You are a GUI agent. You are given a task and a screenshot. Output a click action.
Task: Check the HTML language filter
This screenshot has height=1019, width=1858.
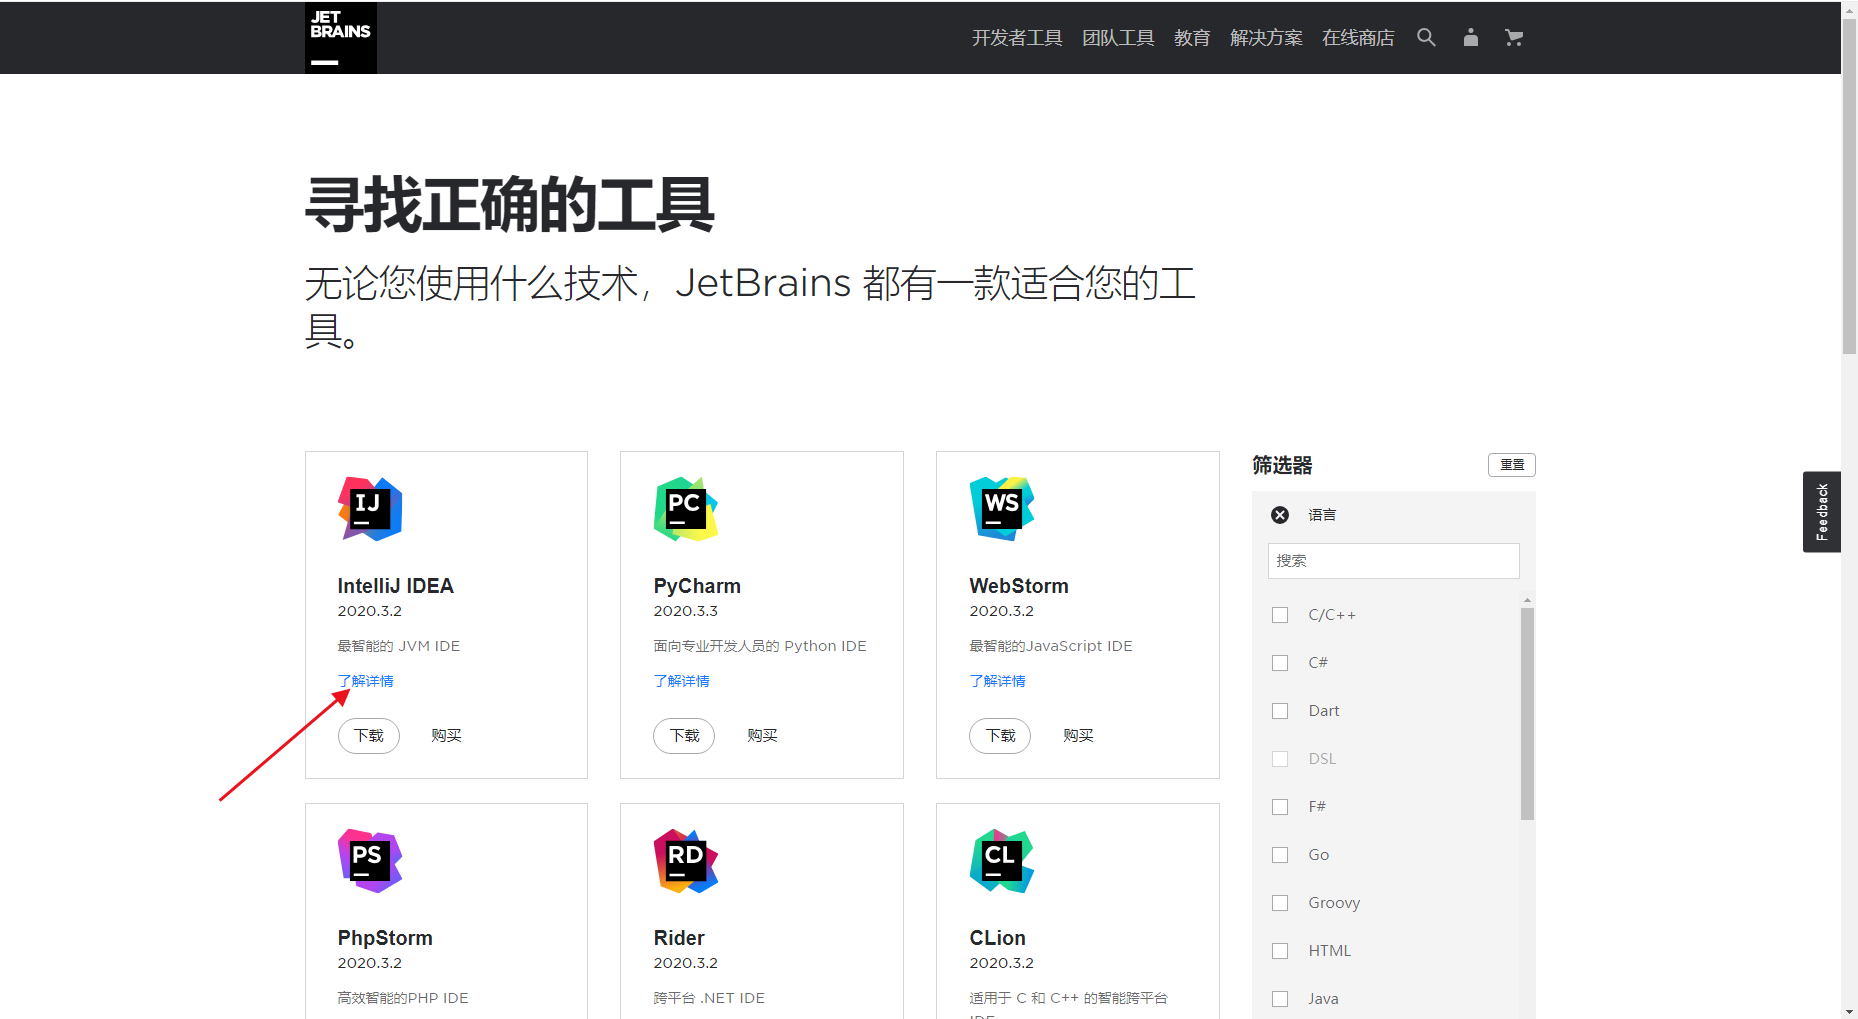[x=1280, y=951]
